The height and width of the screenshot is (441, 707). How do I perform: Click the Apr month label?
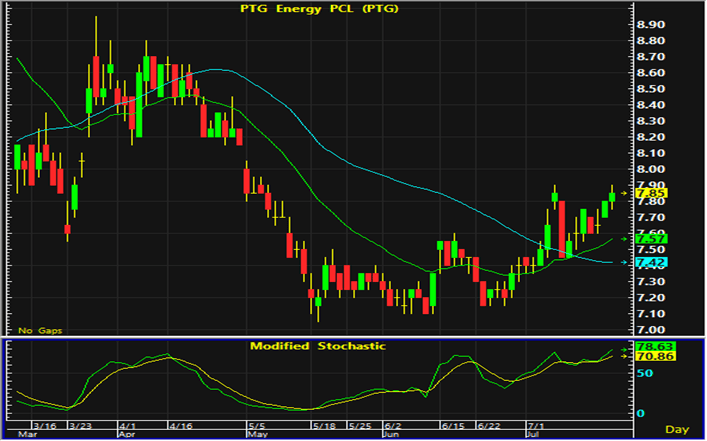point(125,435)
